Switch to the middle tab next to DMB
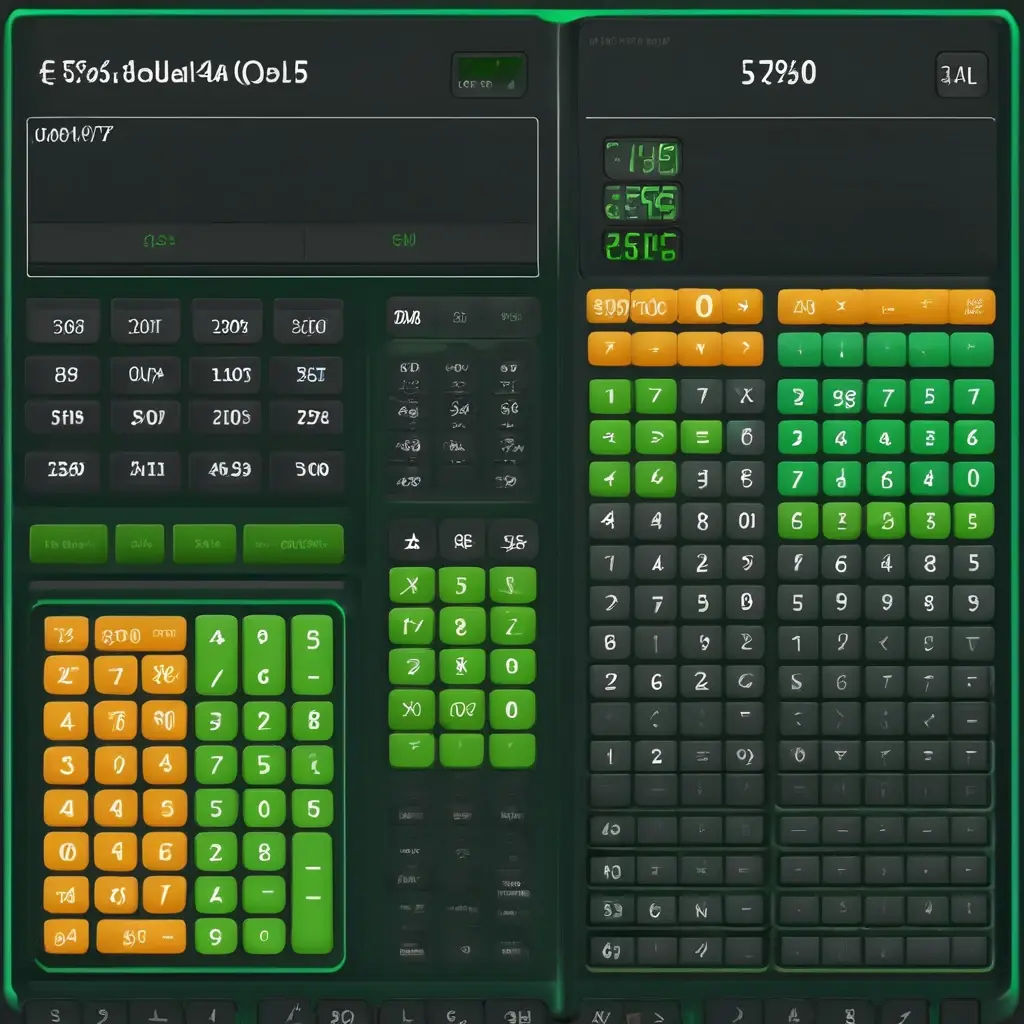The width and height of the screenshot is (1024, 1024). pos(460,315)
